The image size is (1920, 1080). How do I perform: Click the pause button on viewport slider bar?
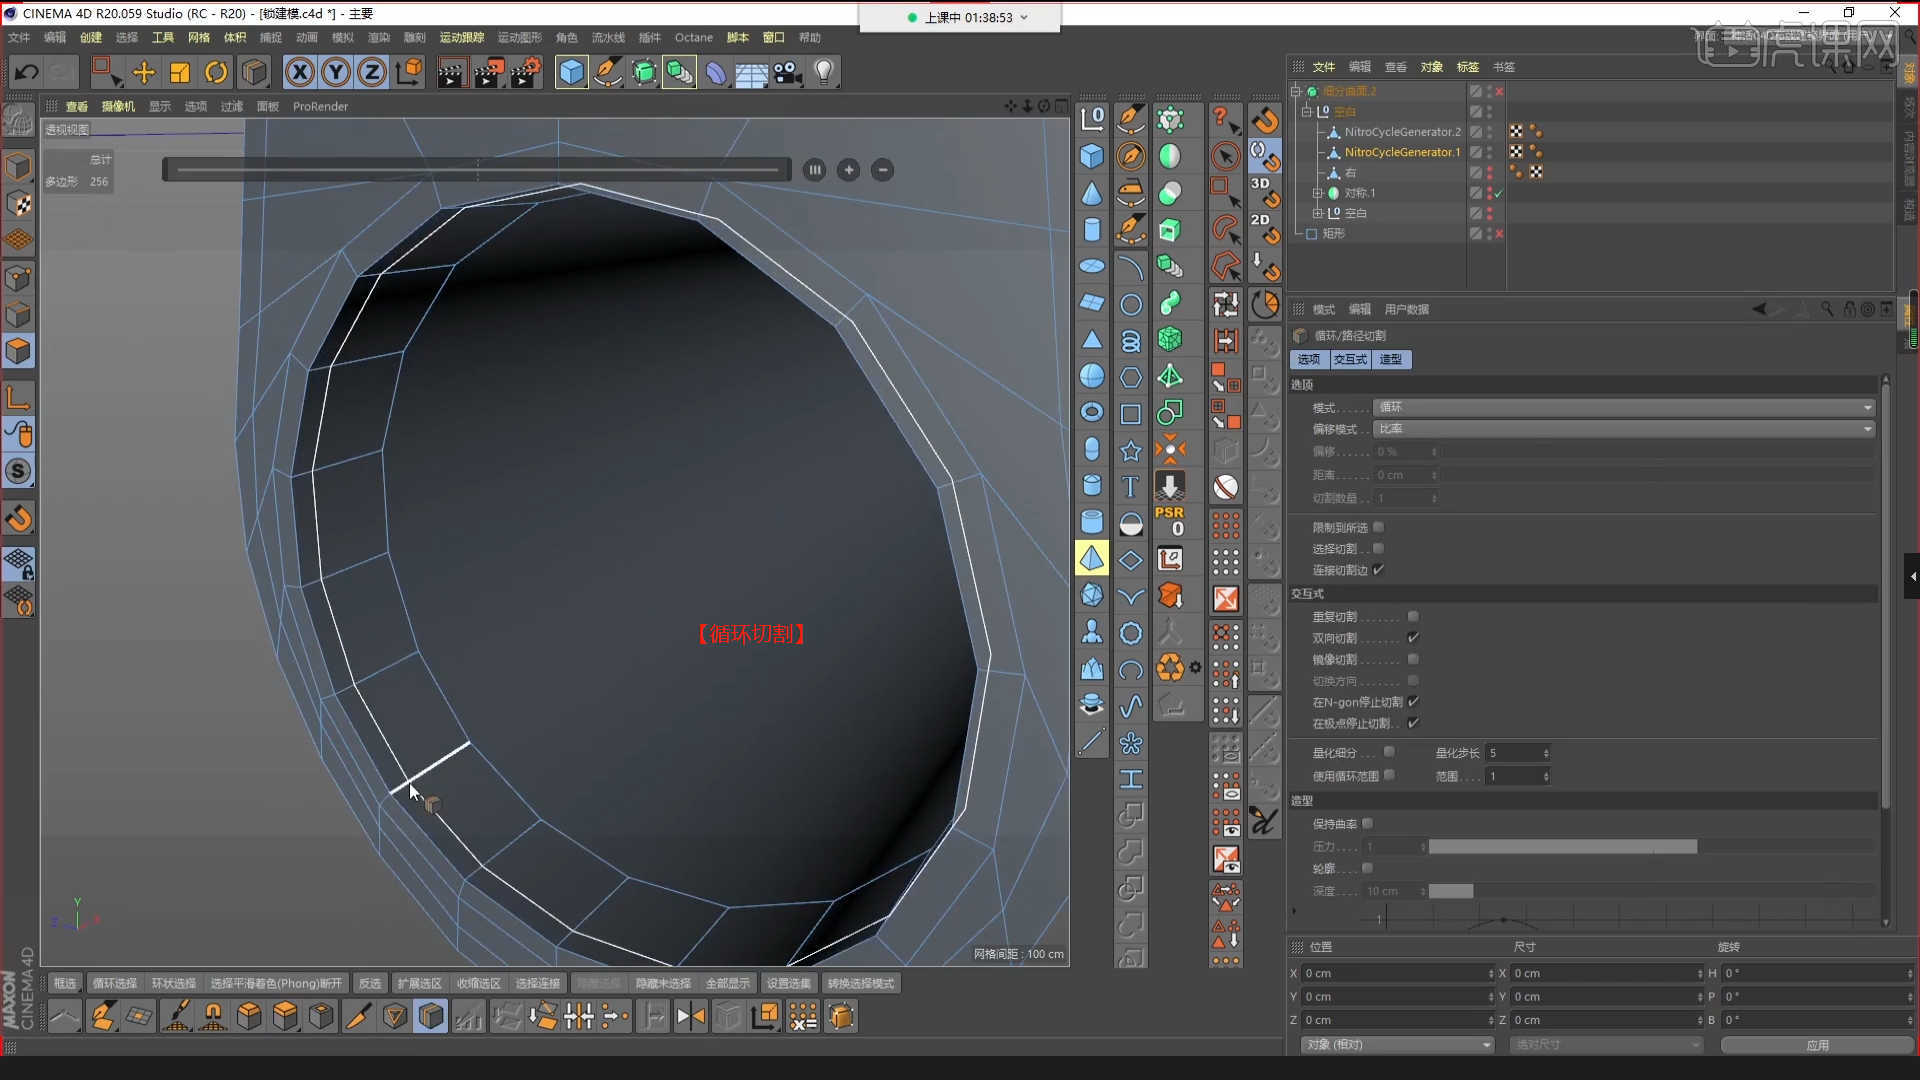coord(815,170)
